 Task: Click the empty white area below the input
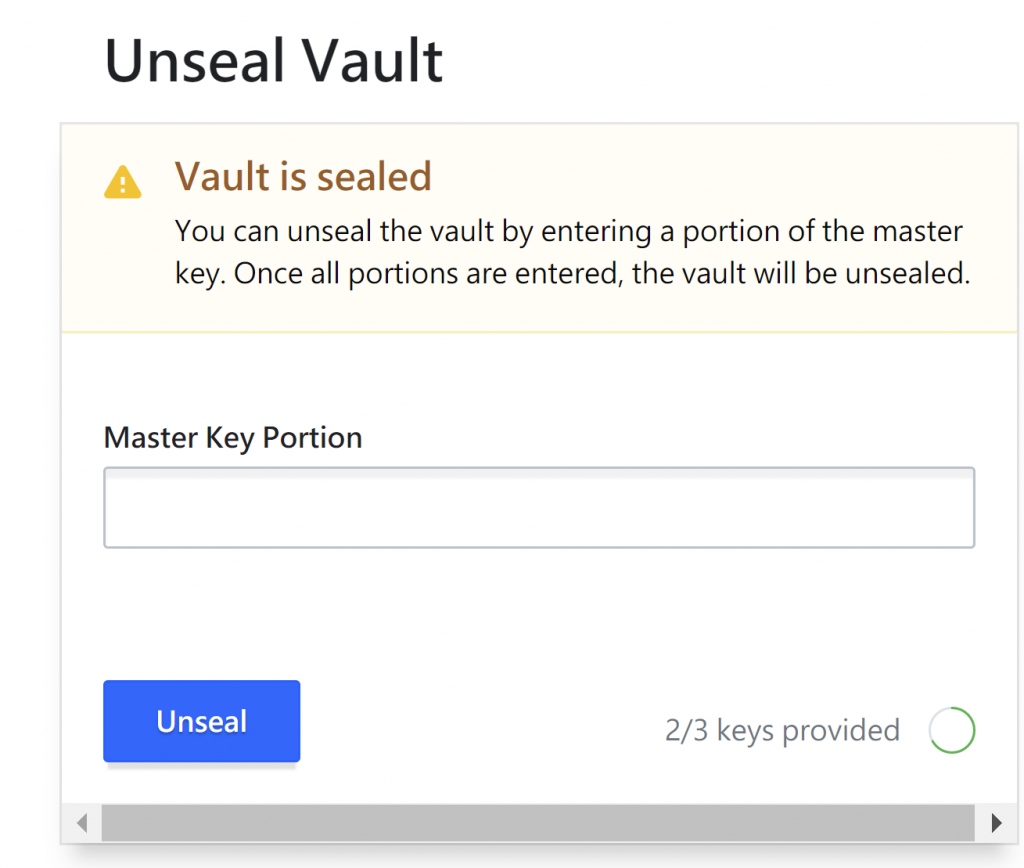[x=538, y=610]
